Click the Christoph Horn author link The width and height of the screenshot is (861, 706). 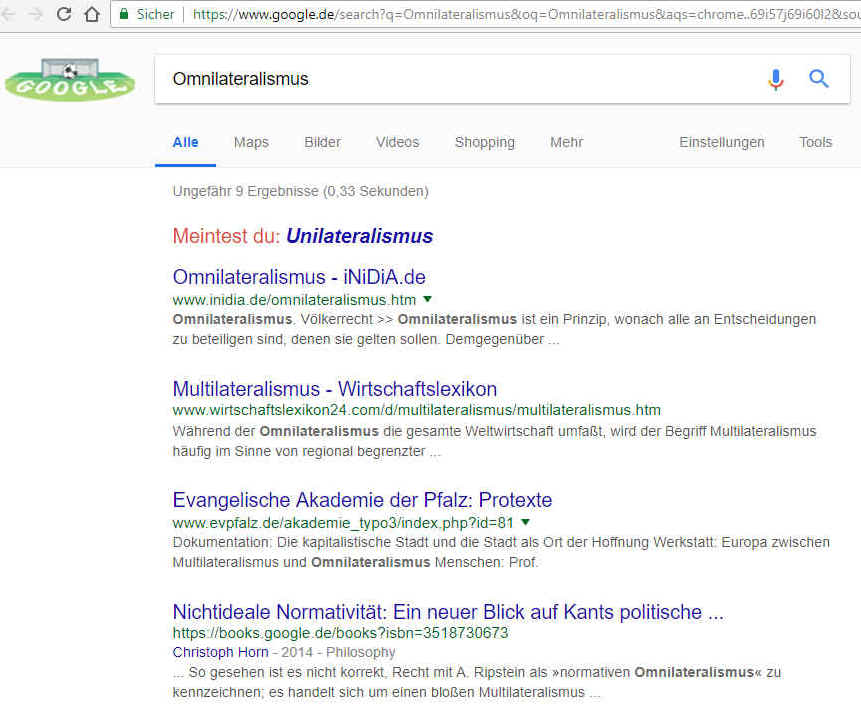coord(221,652)
